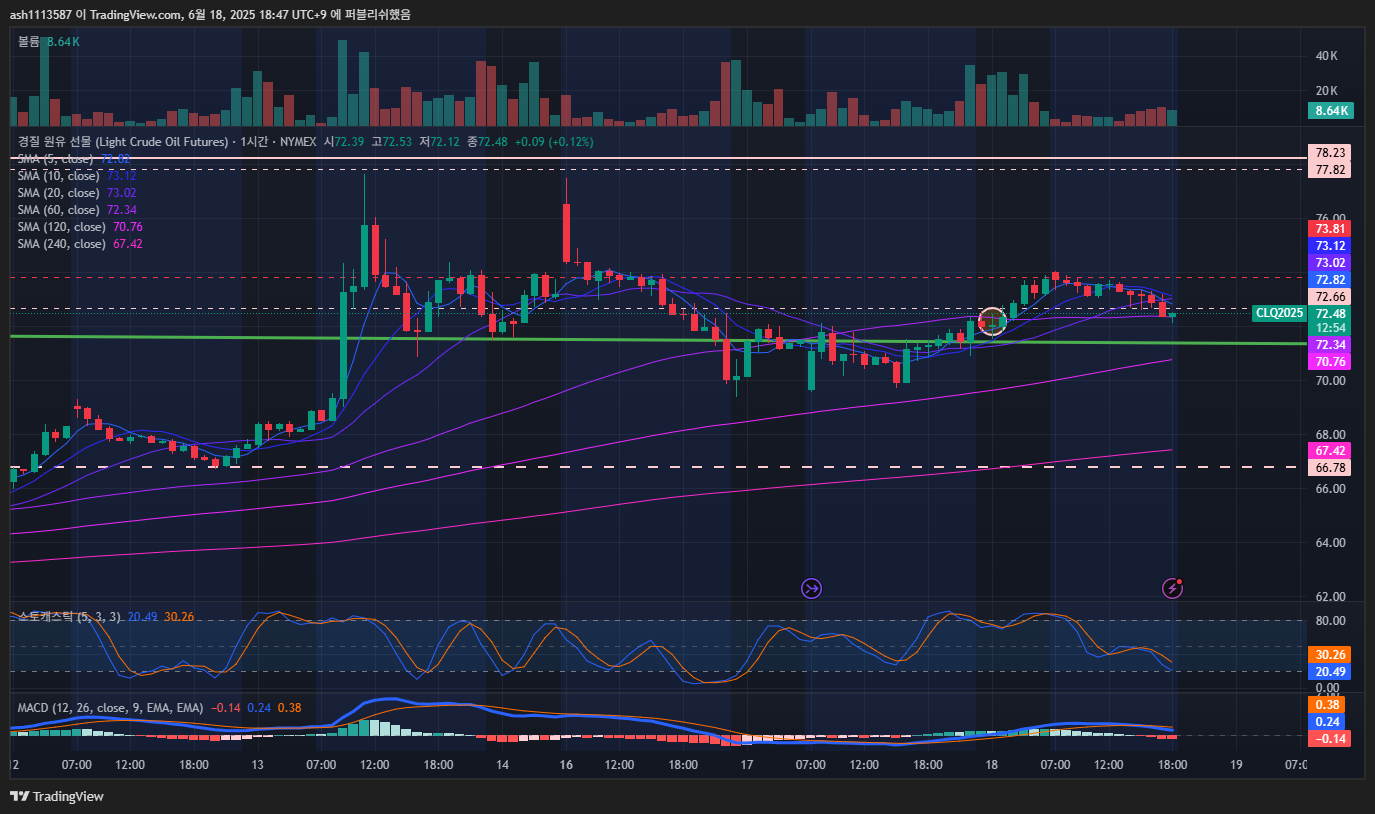Image resolution: width=1375 pixels, height=814 pixels.
Task: Click the pink 67.42 SMA axis label
Action: click(1330, 450)
